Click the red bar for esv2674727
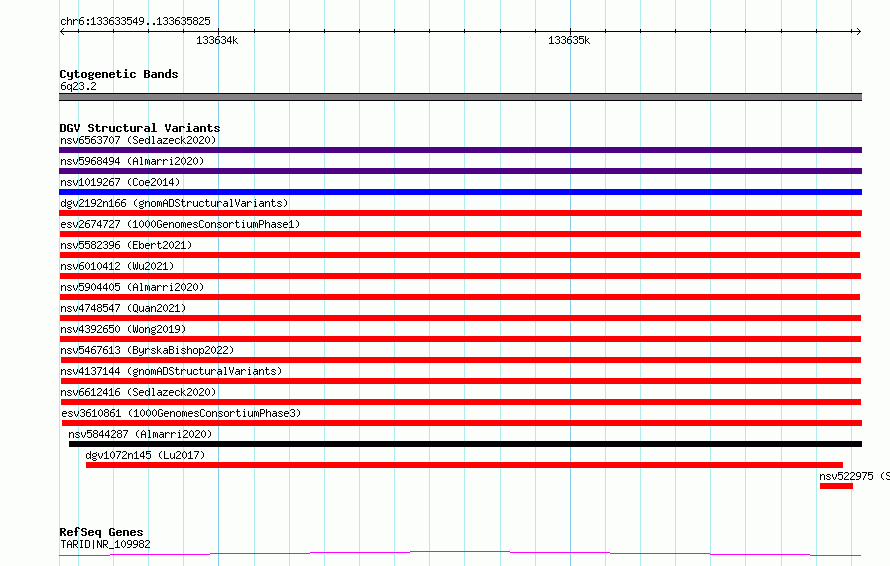This screenshot has height=566, width=890. coord(460,234)
